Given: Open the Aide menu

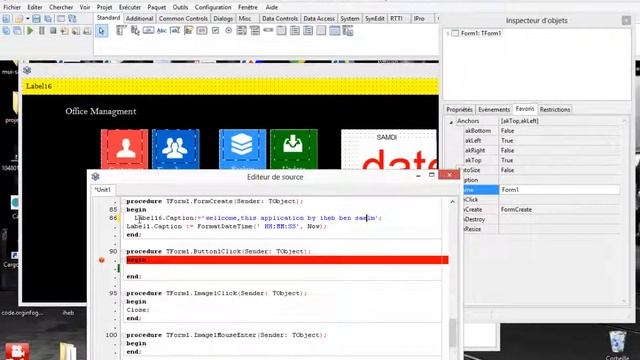Looking at the screenshot, I should pos(272,7).
